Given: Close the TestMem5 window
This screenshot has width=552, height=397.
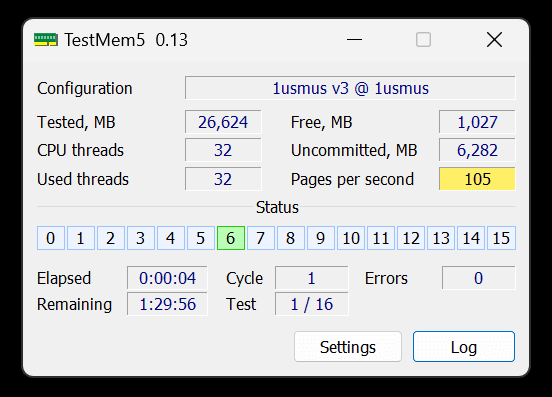Looking at the screenshot, I should (494, 39).
